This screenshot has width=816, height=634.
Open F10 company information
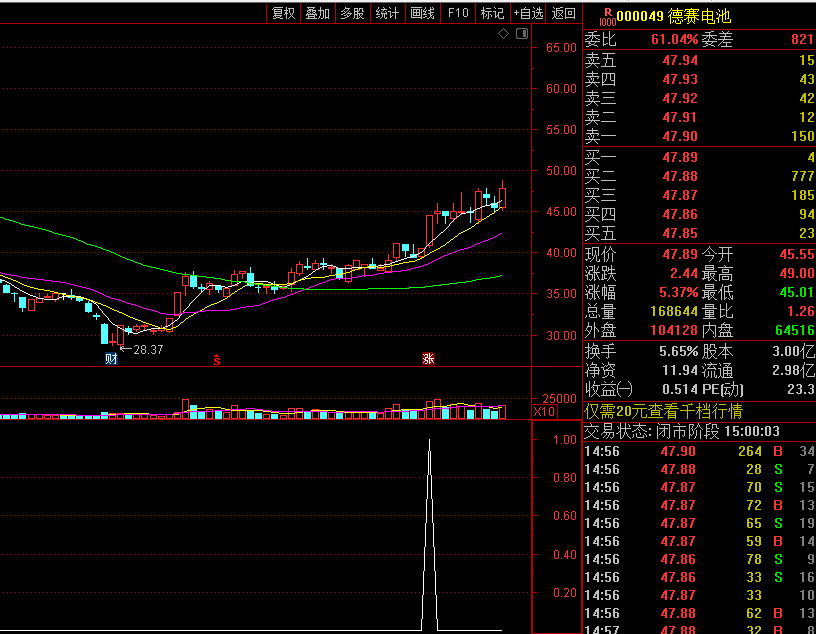[x=458, y=13]
